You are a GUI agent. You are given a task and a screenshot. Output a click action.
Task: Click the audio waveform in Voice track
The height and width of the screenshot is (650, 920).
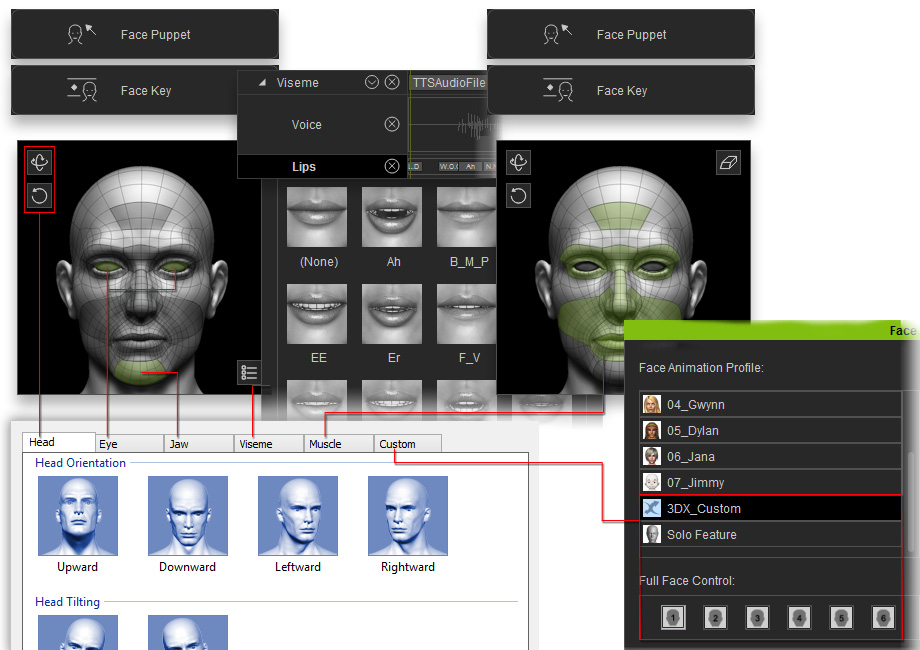(x=474, y=126)
